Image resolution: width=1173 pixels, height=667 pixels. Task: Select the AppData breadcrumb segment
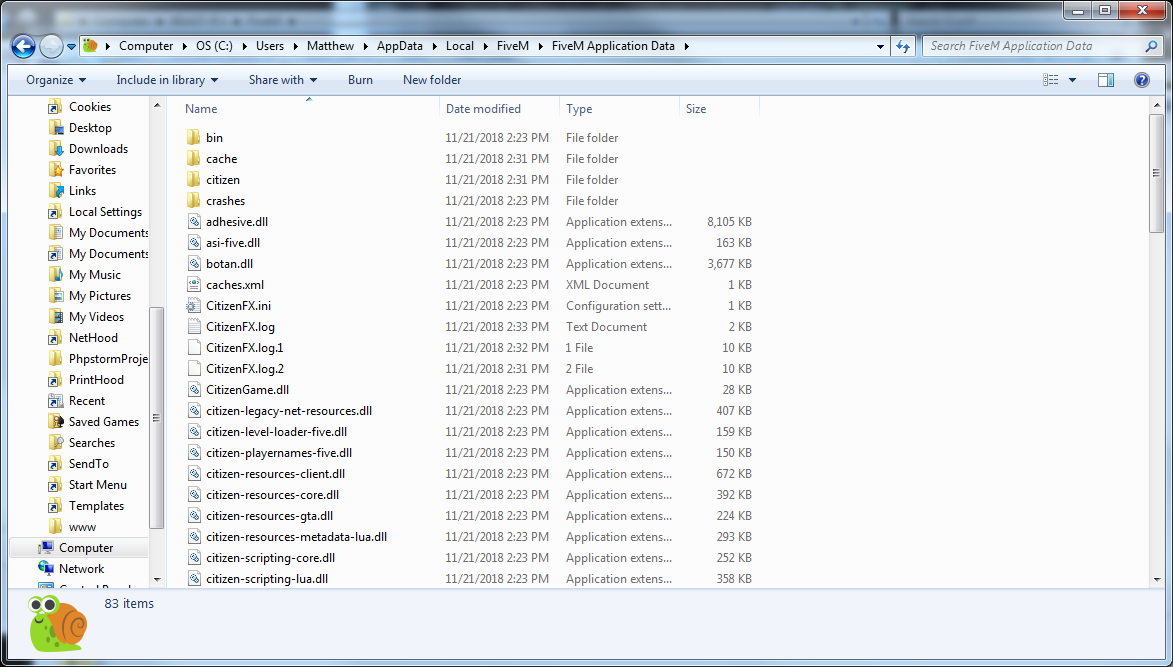[399, 46]
